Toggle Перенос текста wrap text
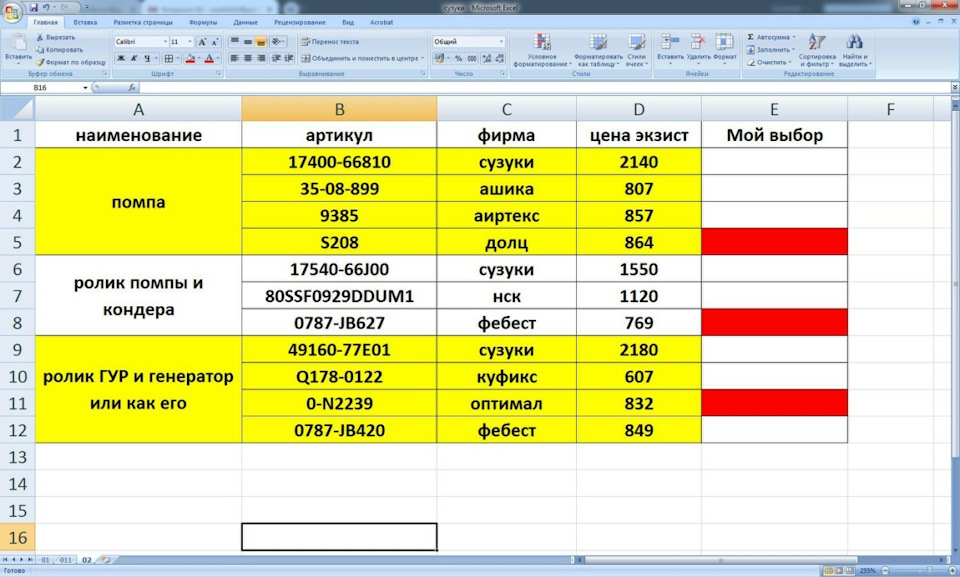This screenshot has width=960, height=577. click(x=330, y=42)
